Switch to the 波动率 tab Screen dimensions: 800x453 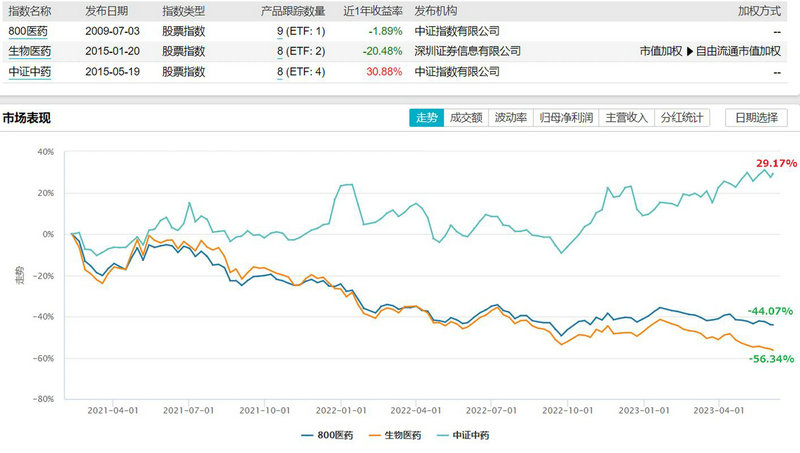point(510,118)
